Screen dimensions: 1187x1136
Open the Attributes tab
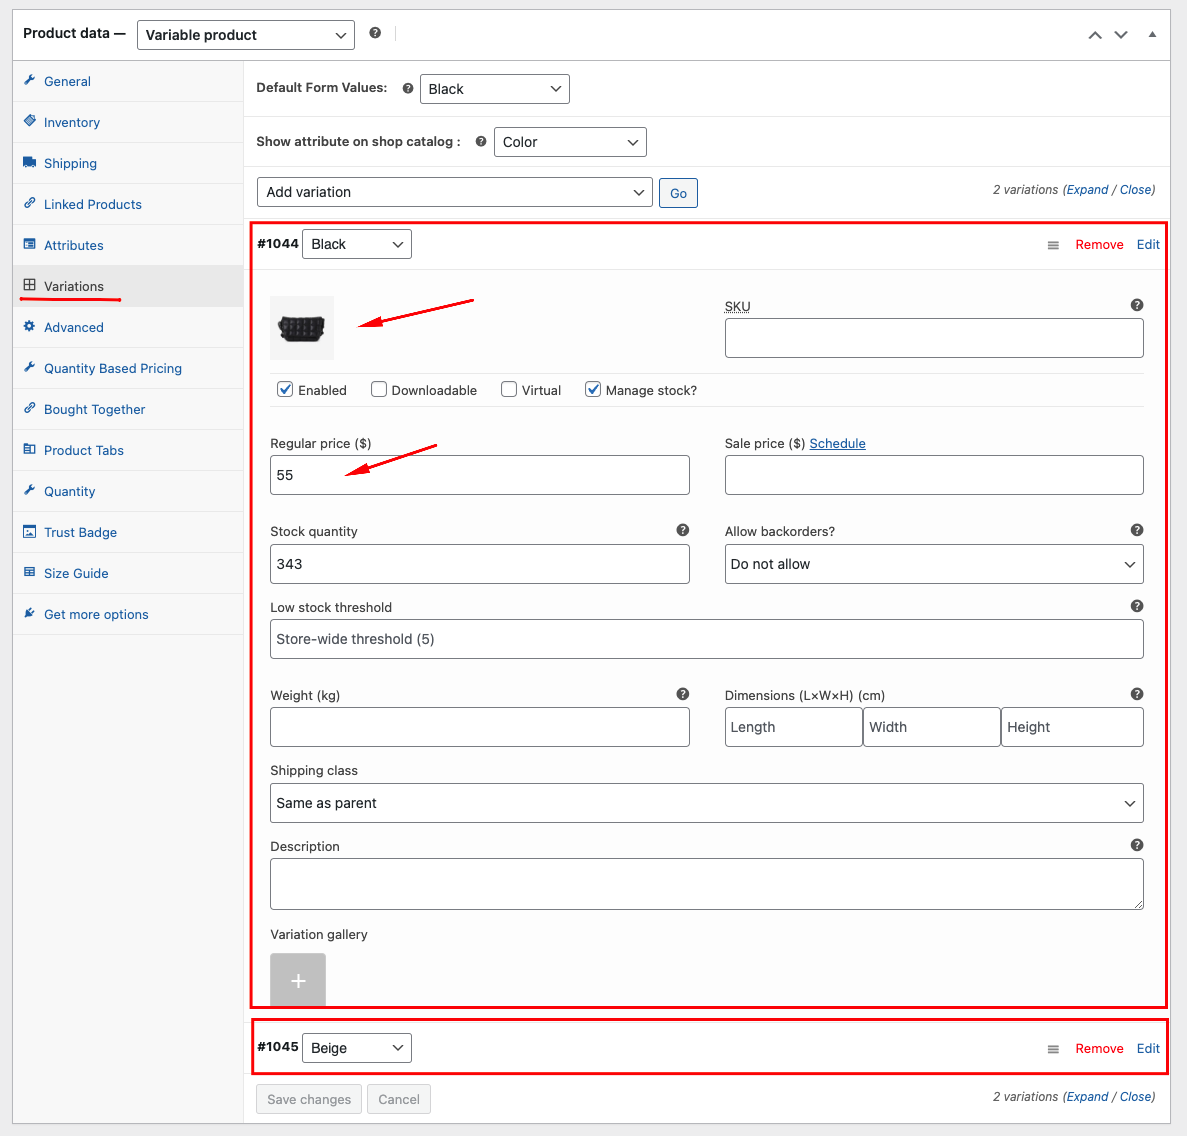tap(74, 245)
